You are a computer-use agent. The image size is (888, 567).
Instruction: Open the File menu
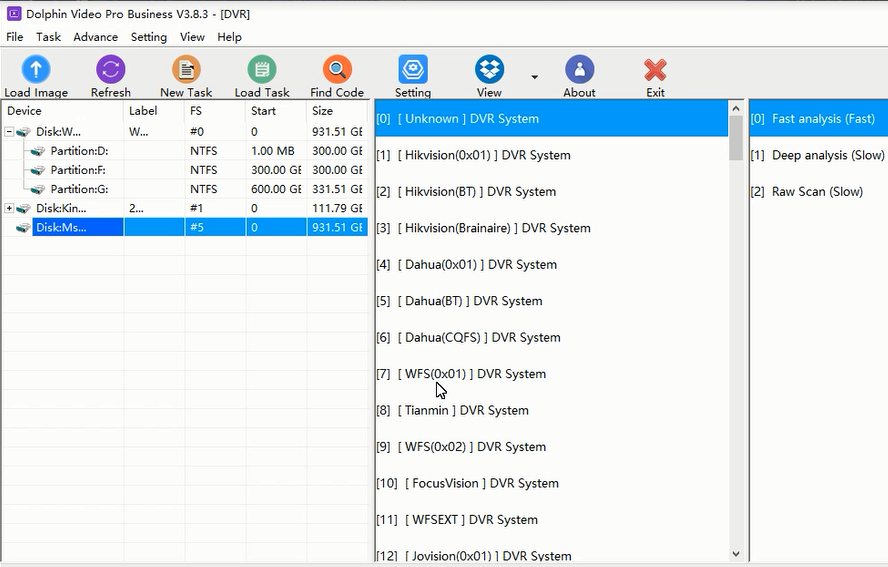[15, 37]
